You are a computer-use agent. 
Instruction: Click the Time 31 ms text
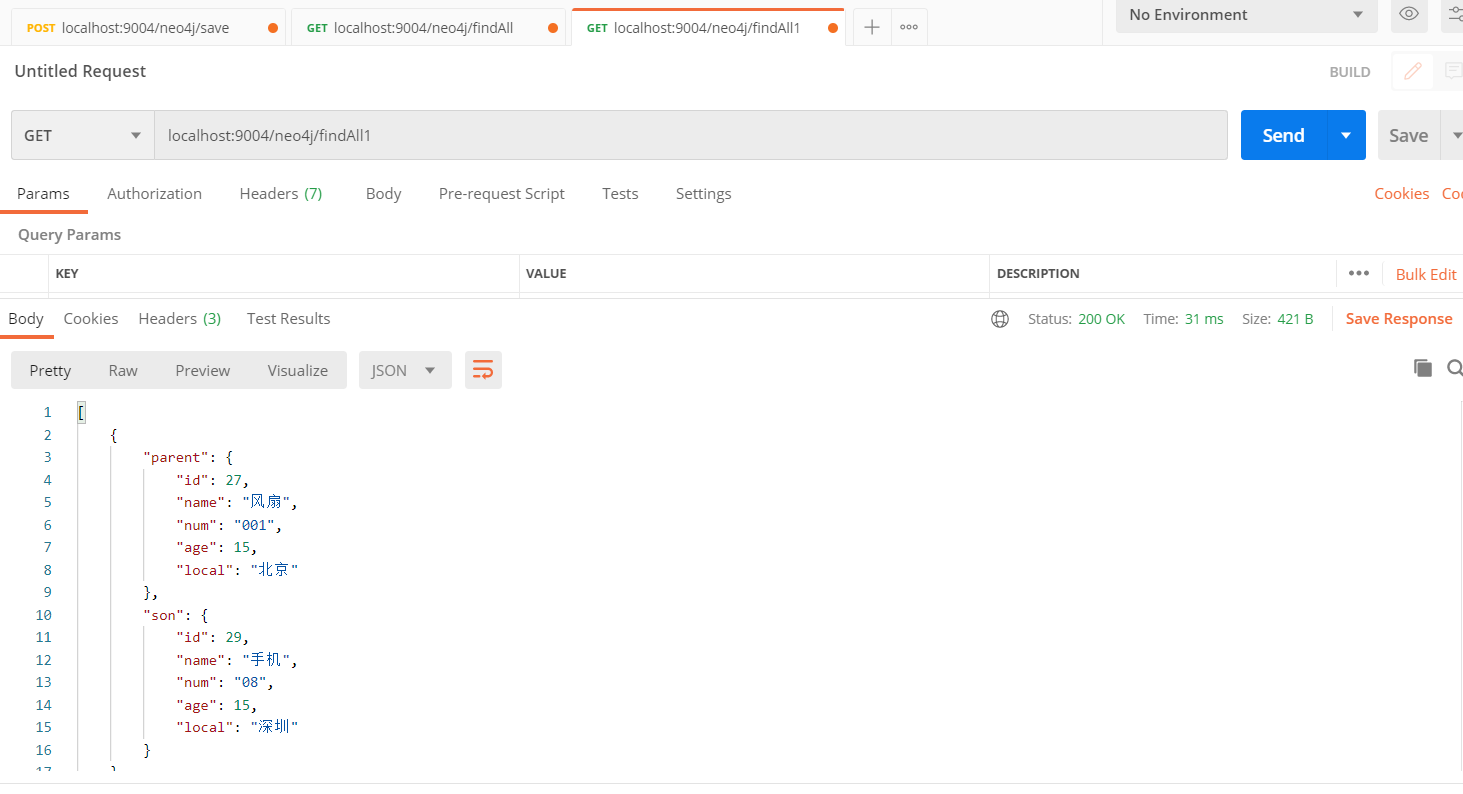pyautogui.click(x=1183, y=319)
